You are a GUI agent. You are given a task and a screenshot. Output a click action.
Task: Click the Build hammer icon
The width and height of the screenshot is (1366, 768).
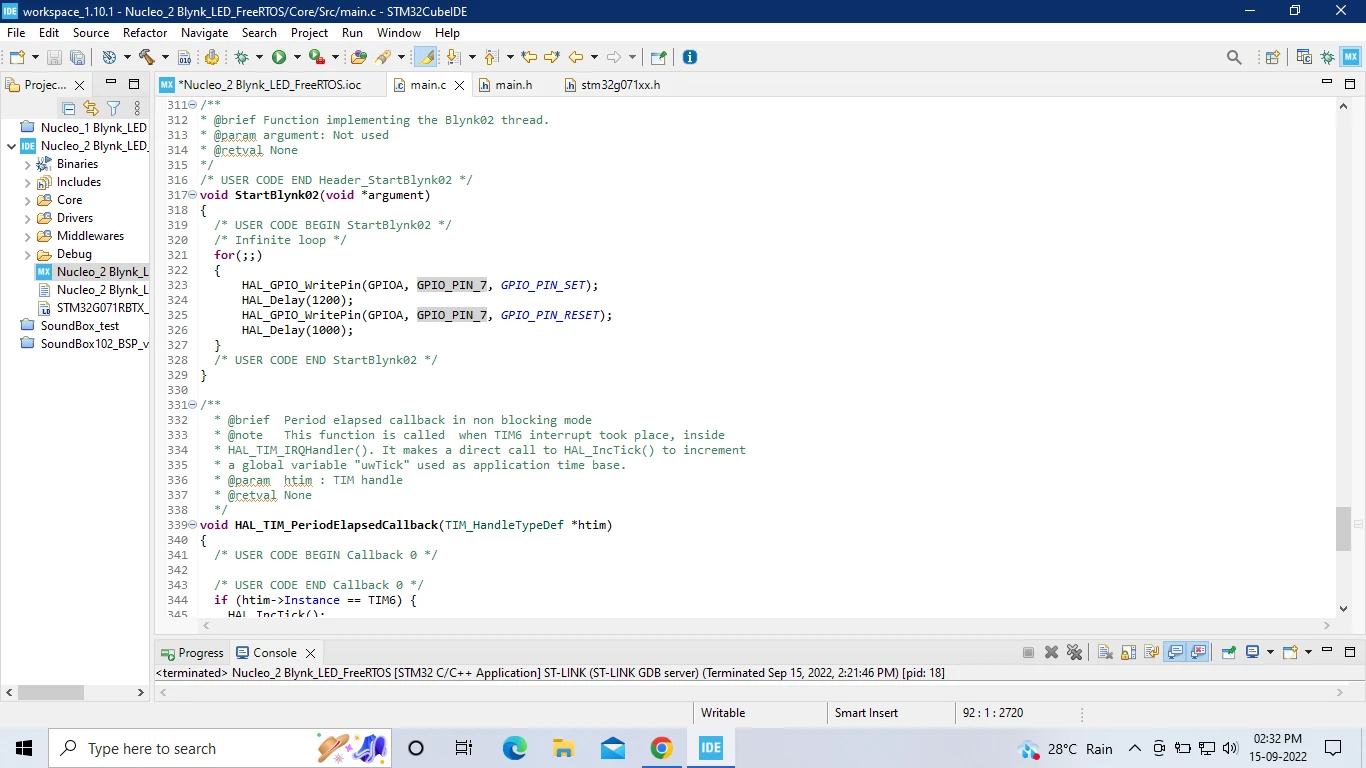[147, 57]
